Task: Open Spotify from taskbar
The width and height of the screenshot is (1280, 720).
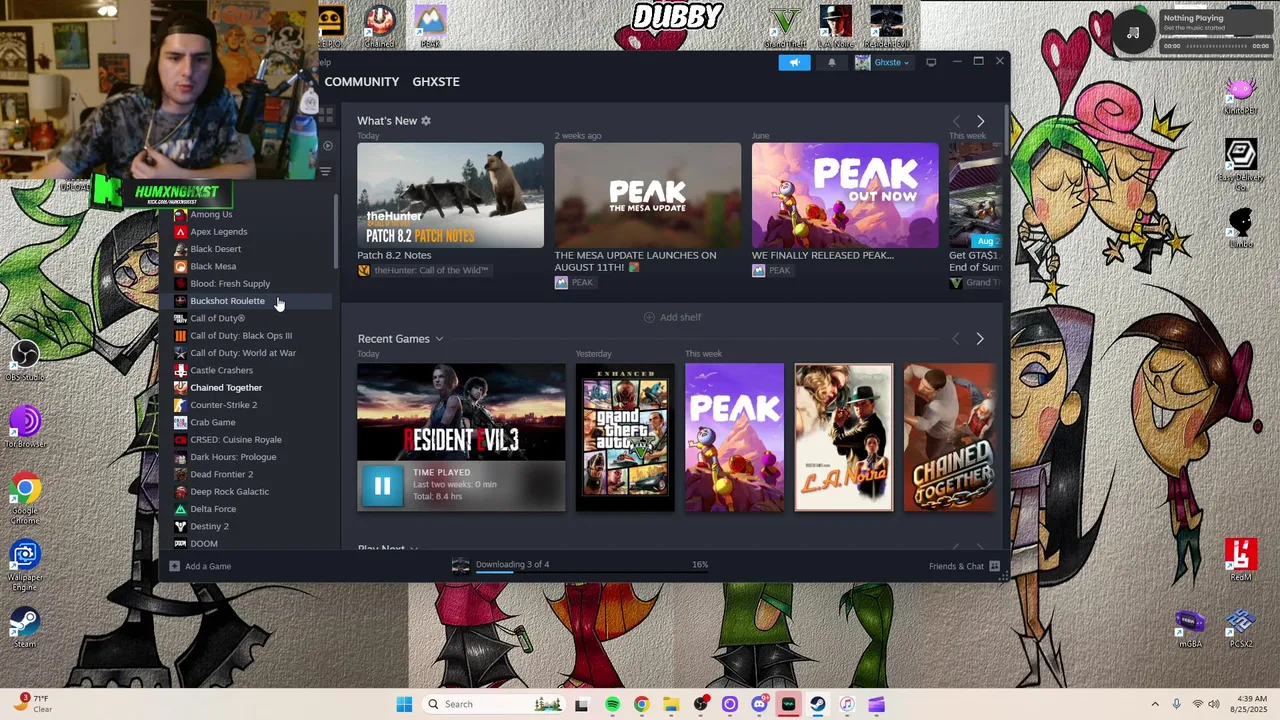Action: (612, 704)
